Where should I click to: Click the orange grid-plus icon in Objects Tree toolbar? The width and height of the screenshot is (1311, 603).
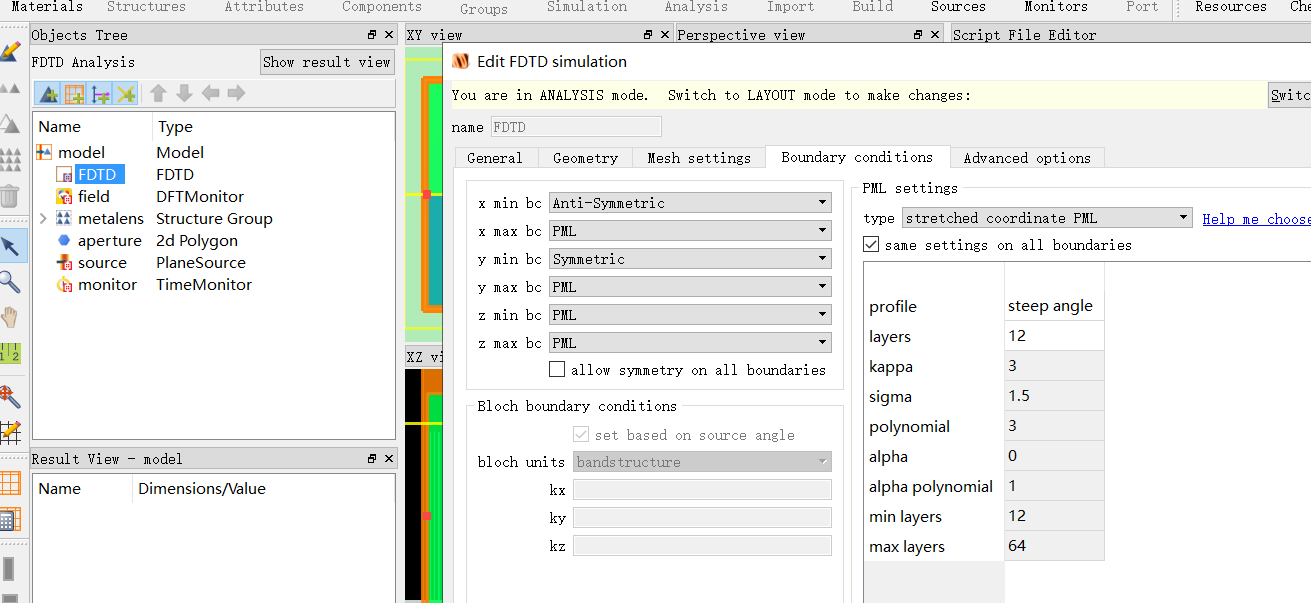coord(73,94)
